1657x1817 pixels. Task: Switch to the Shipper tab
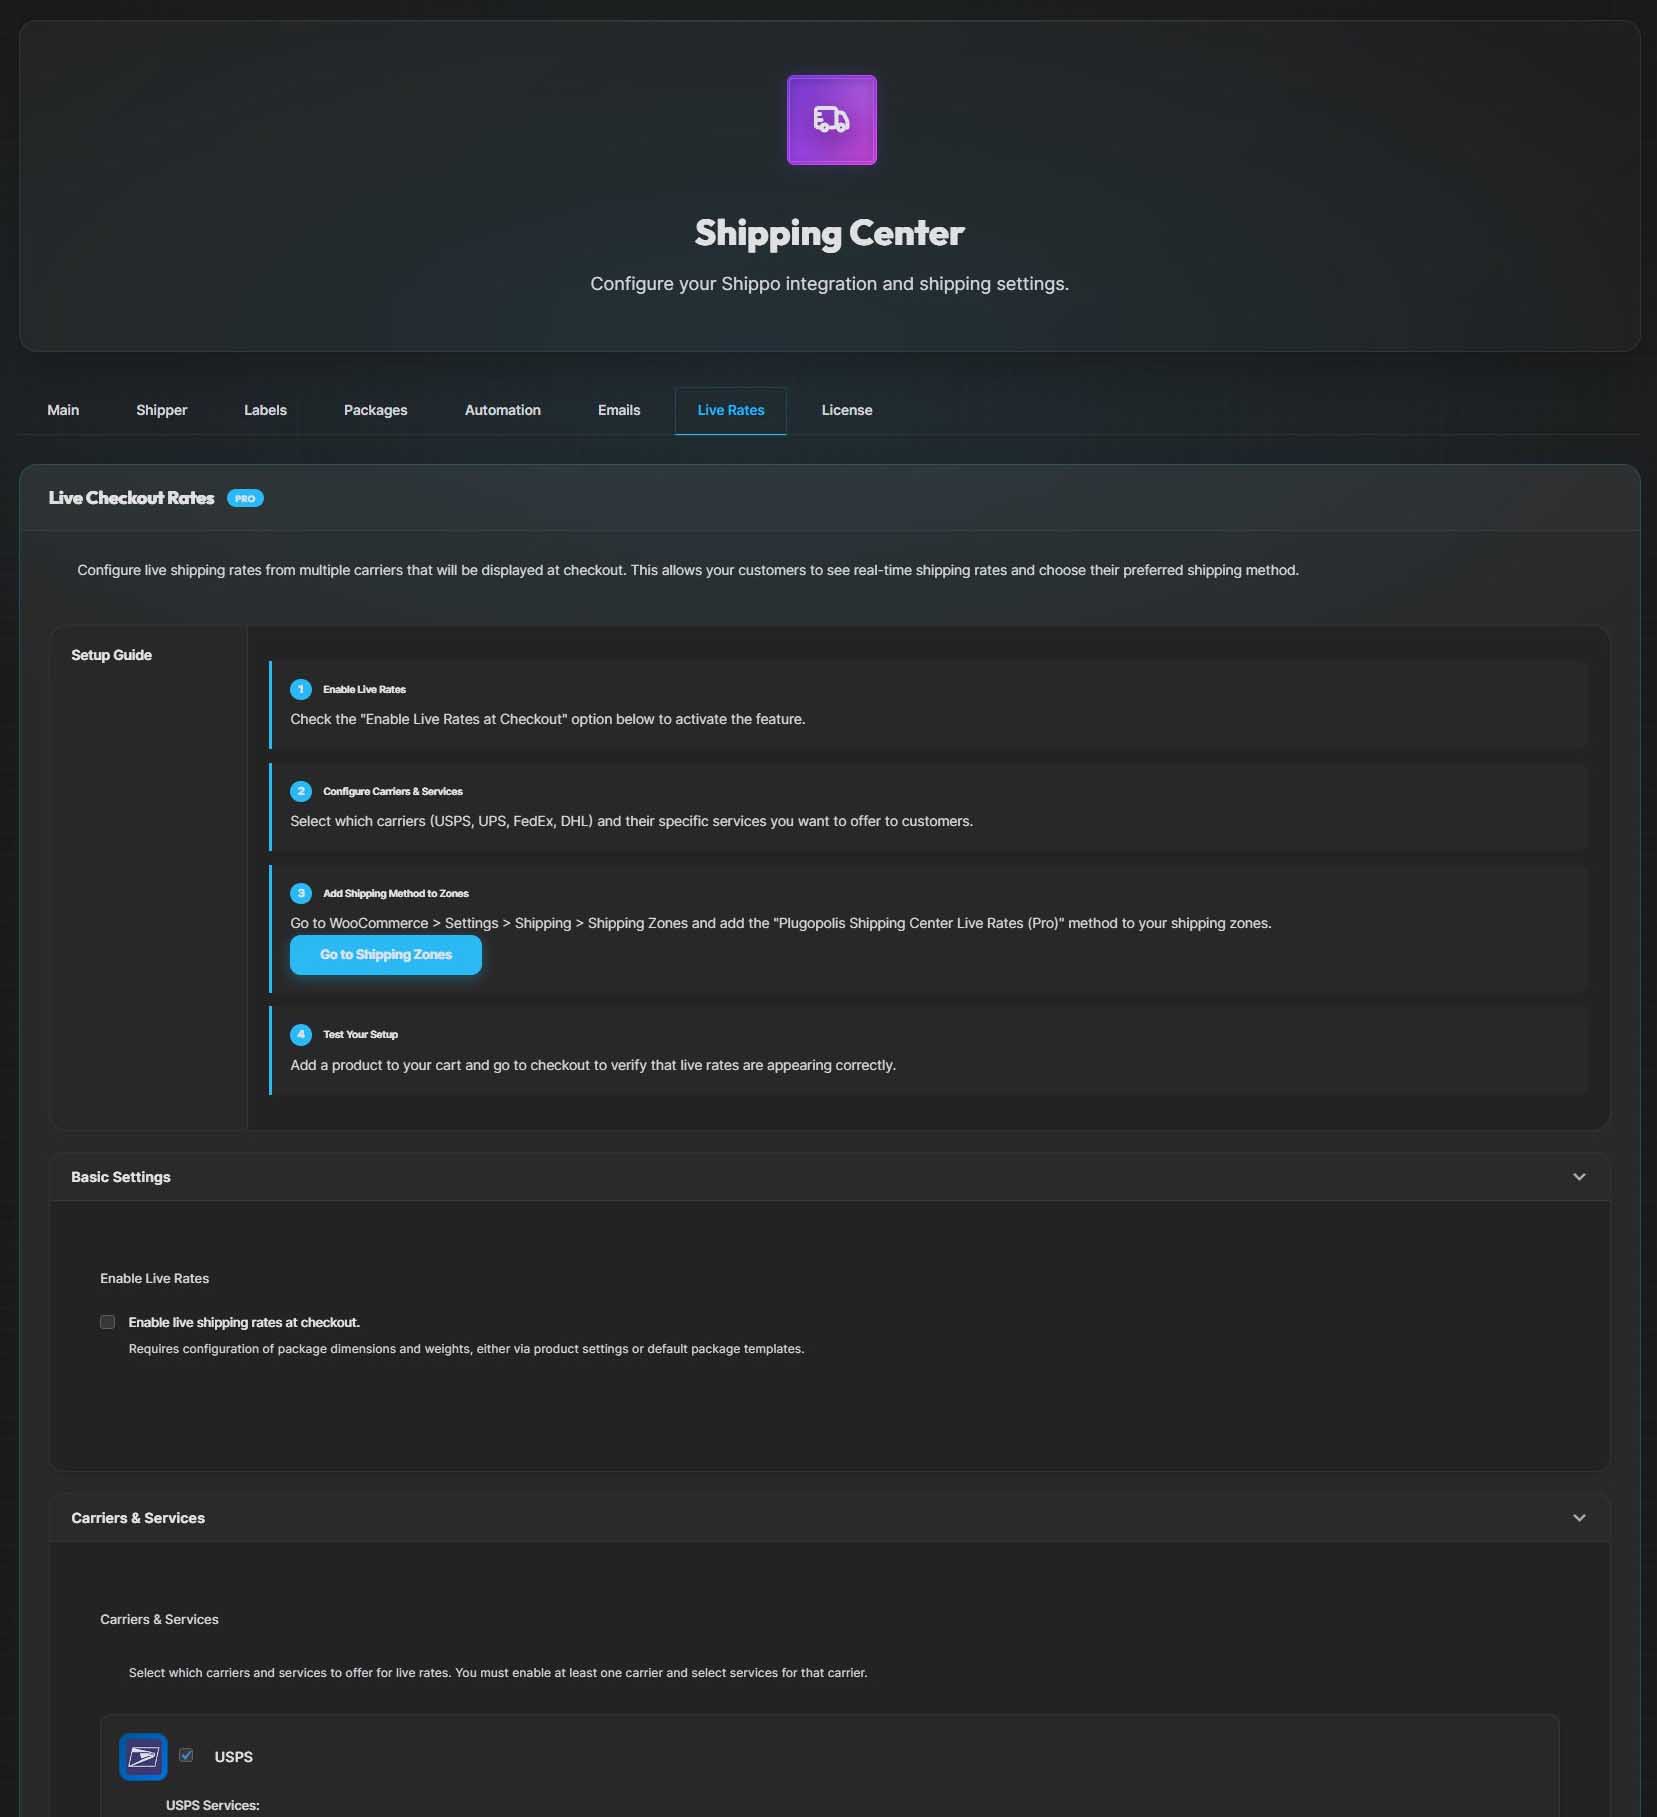tap(161, 410)
